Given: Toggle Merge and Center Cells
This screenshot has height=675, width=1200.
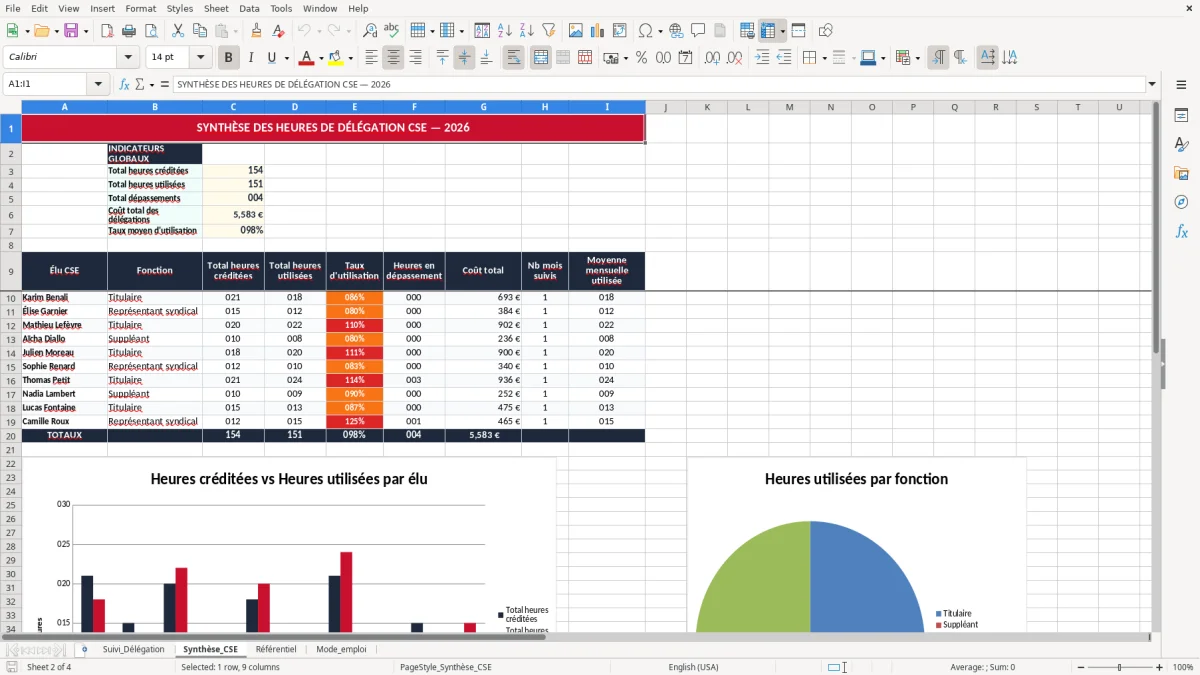Looking at the screenshot, I should [x=540, y=58].
